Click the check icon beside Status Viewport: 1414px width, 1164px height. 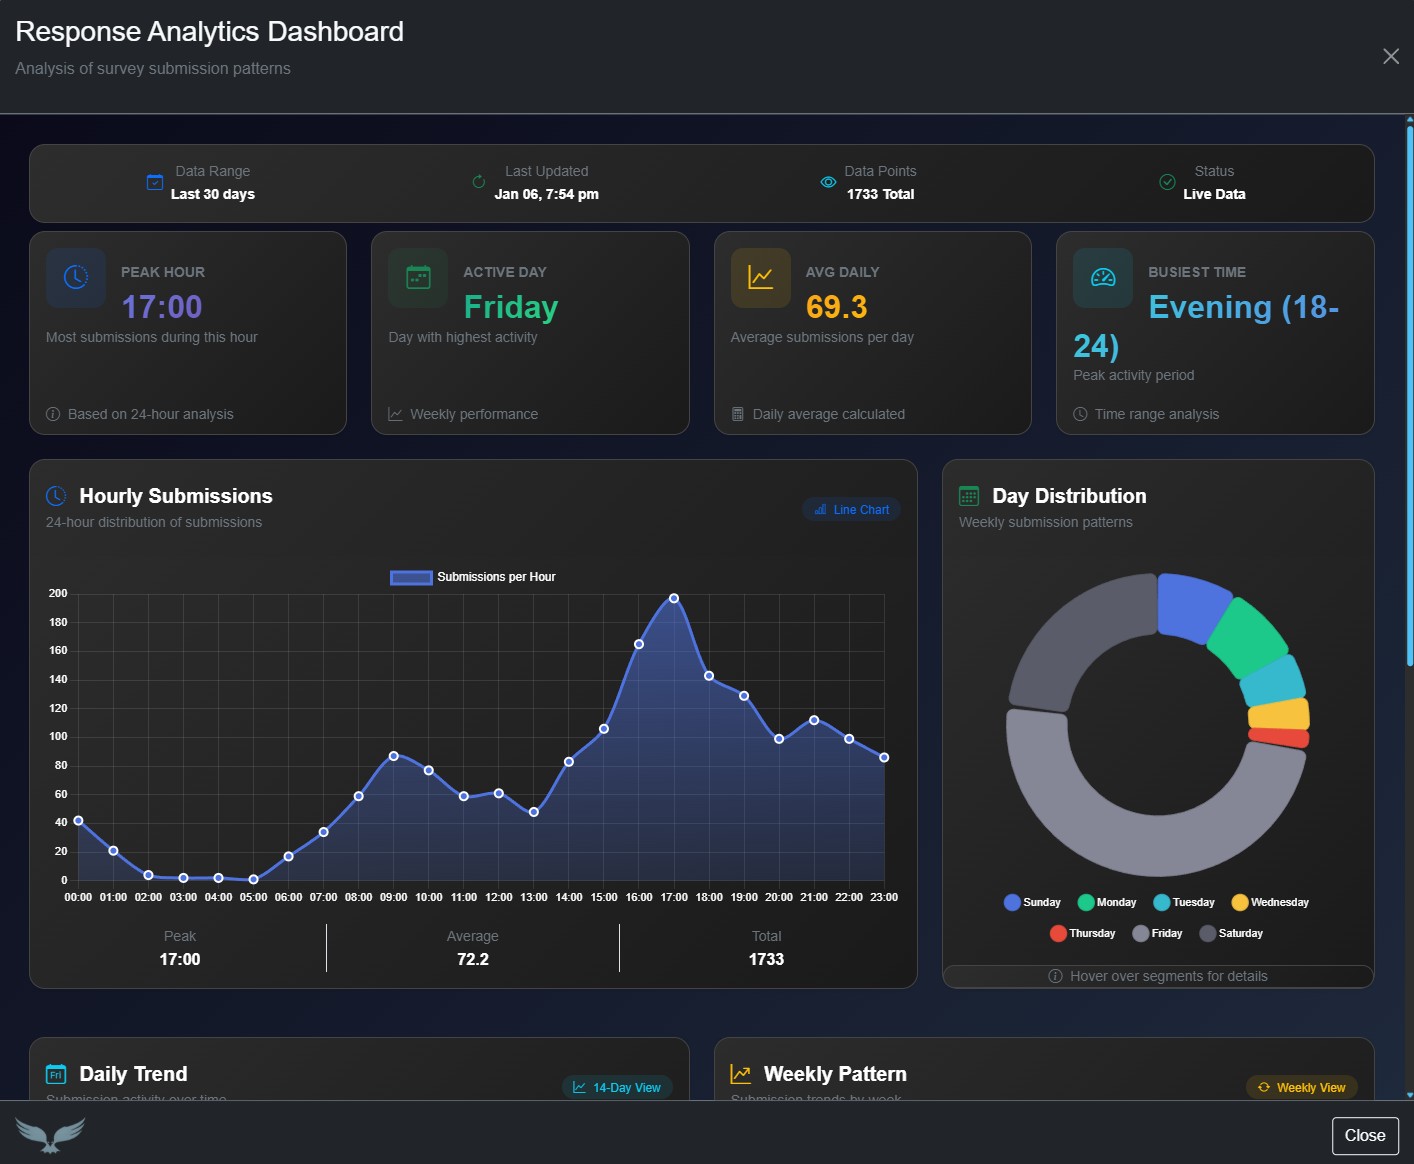point(1167,182)
